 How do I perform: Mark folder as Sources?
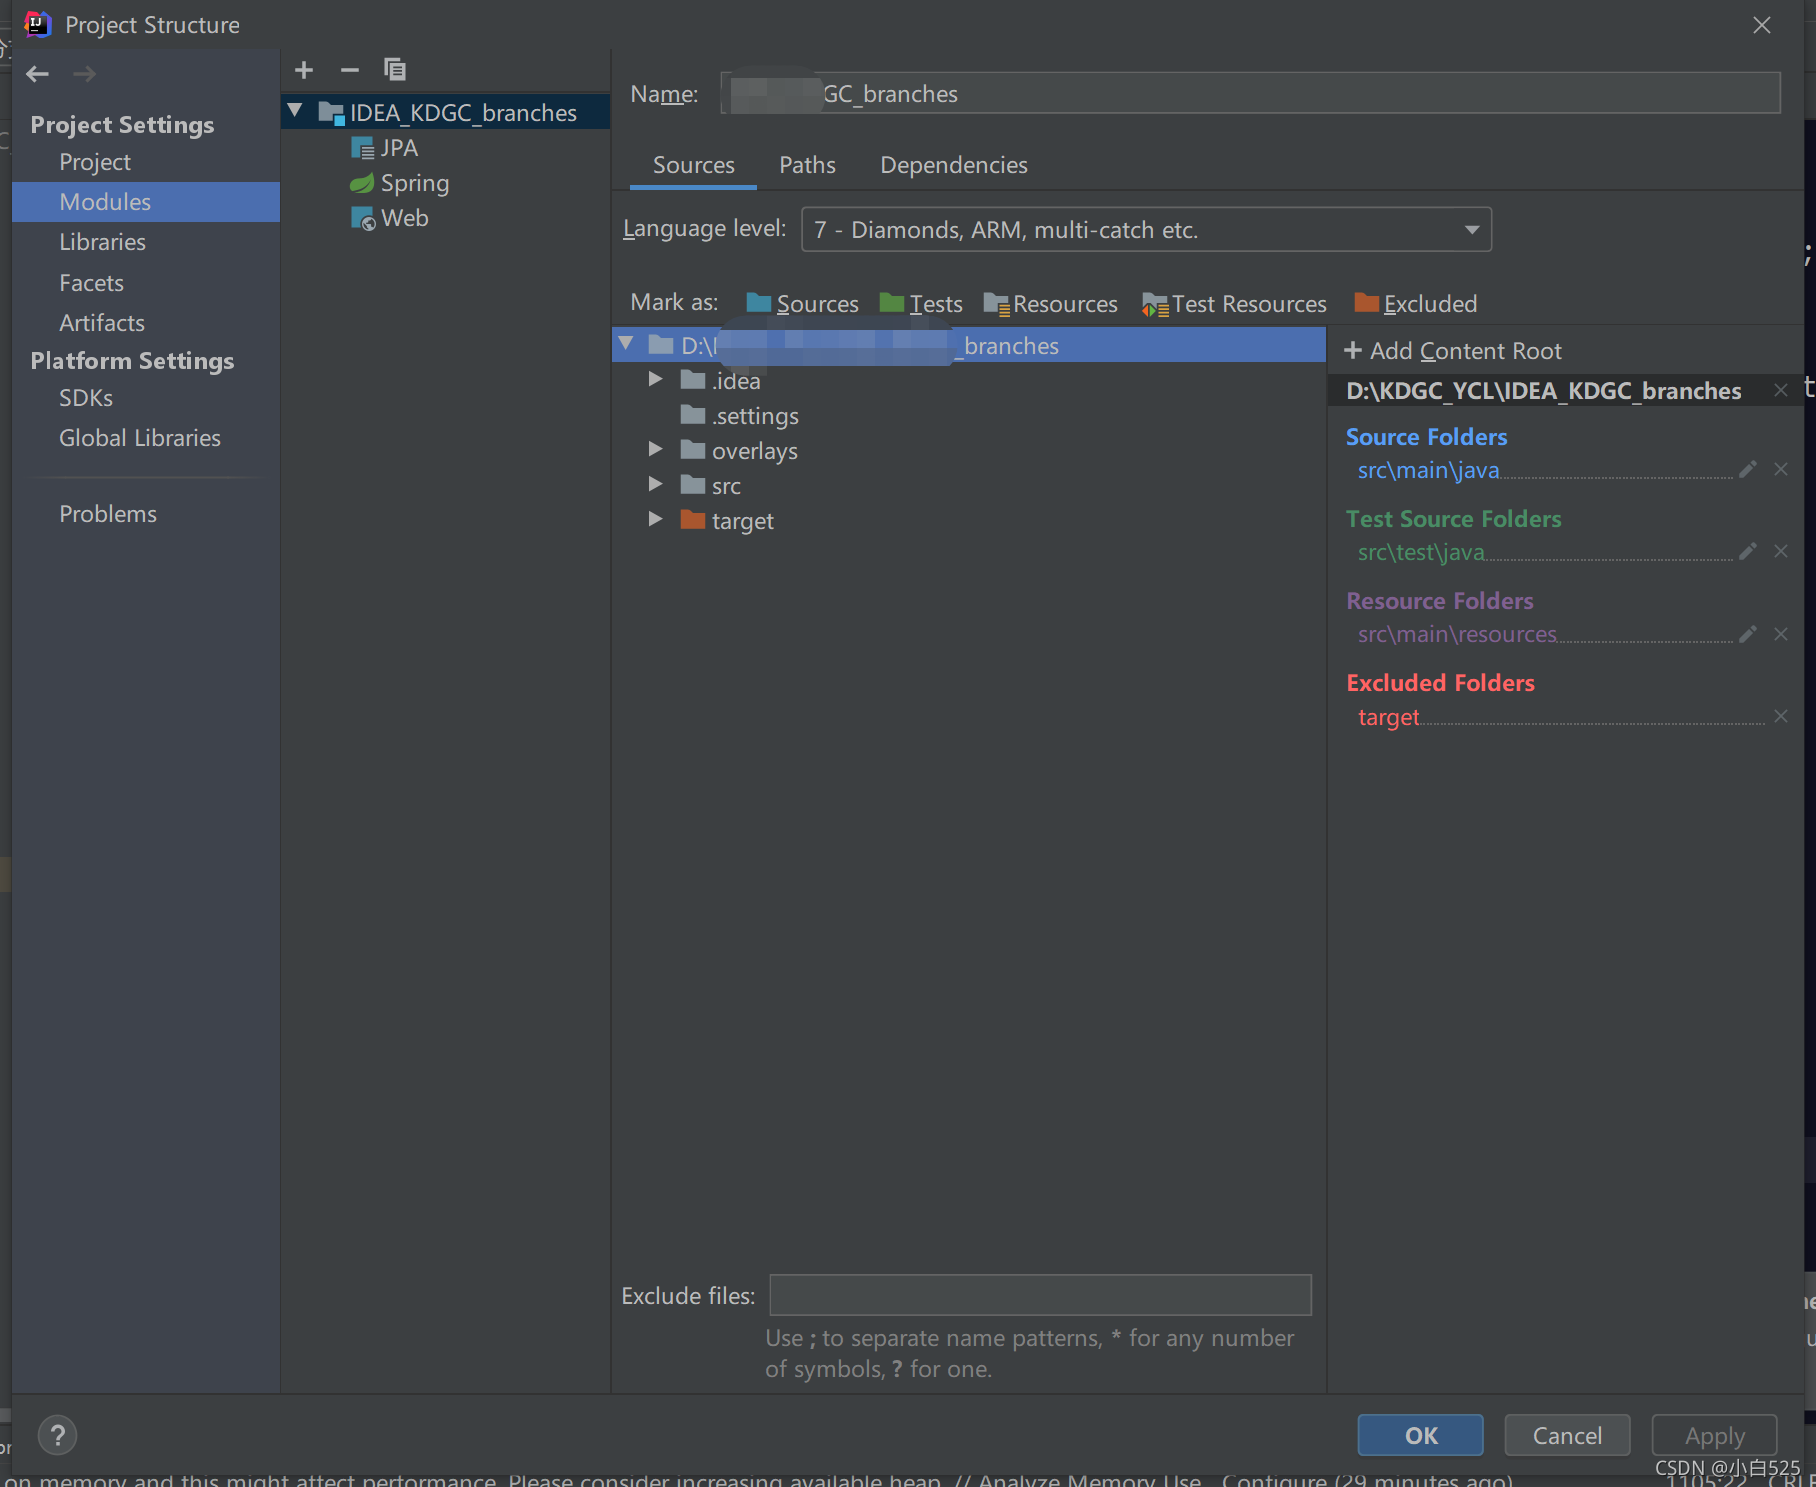(x=802, y=303)
